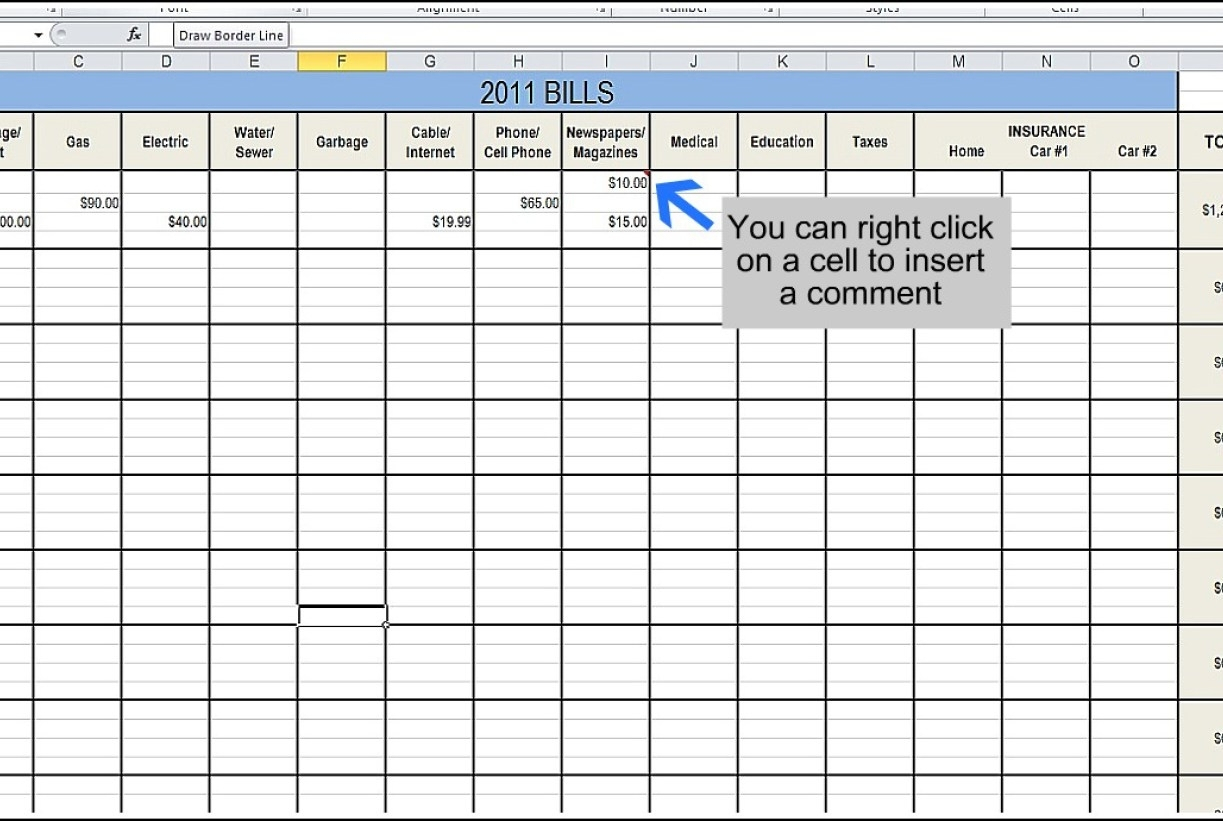The width and height of the screenshot is (1223, 821).
Task: Select the $15.00 Newspapers cell
Action: (606, 222)
